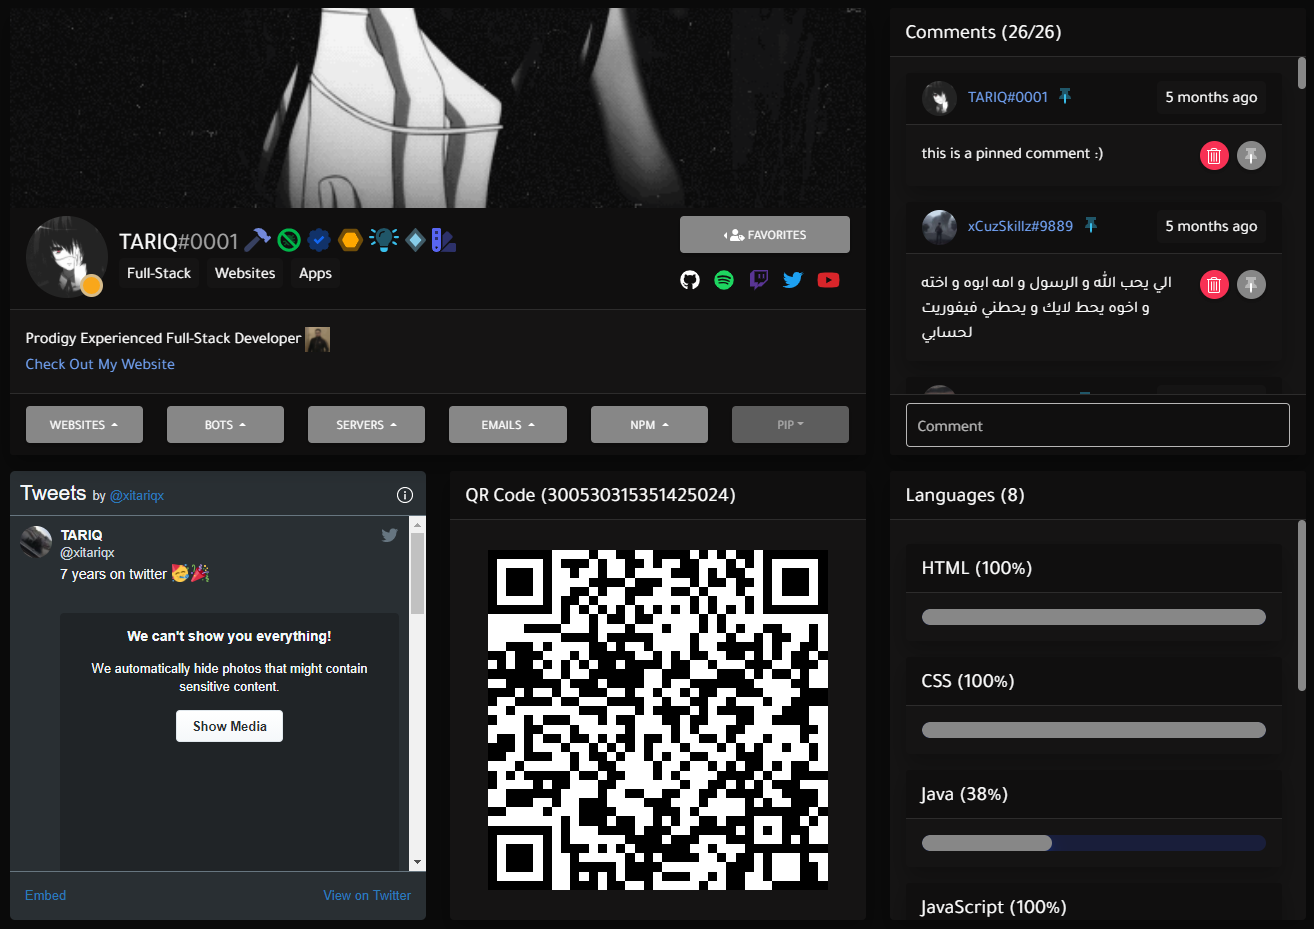
Task: Click the blue pin icon beside TARIQ#0001
Action: tap(1065, 96)
